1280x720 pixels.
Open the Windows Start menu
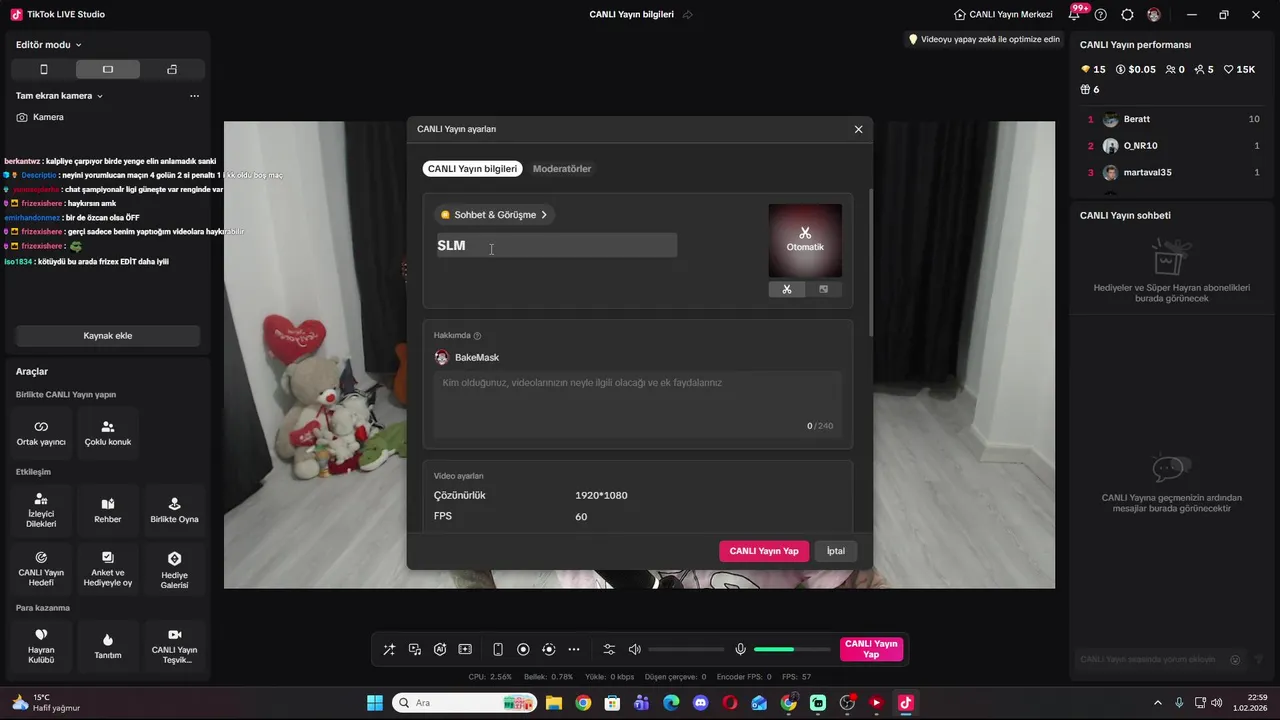click(375, 703)
